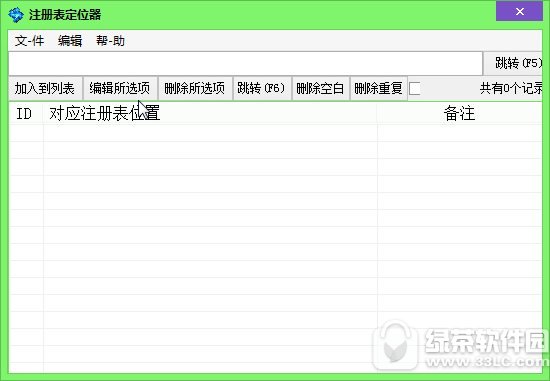
Task: Open the 帮-助 menu
Action: click(x=110, y=41)
